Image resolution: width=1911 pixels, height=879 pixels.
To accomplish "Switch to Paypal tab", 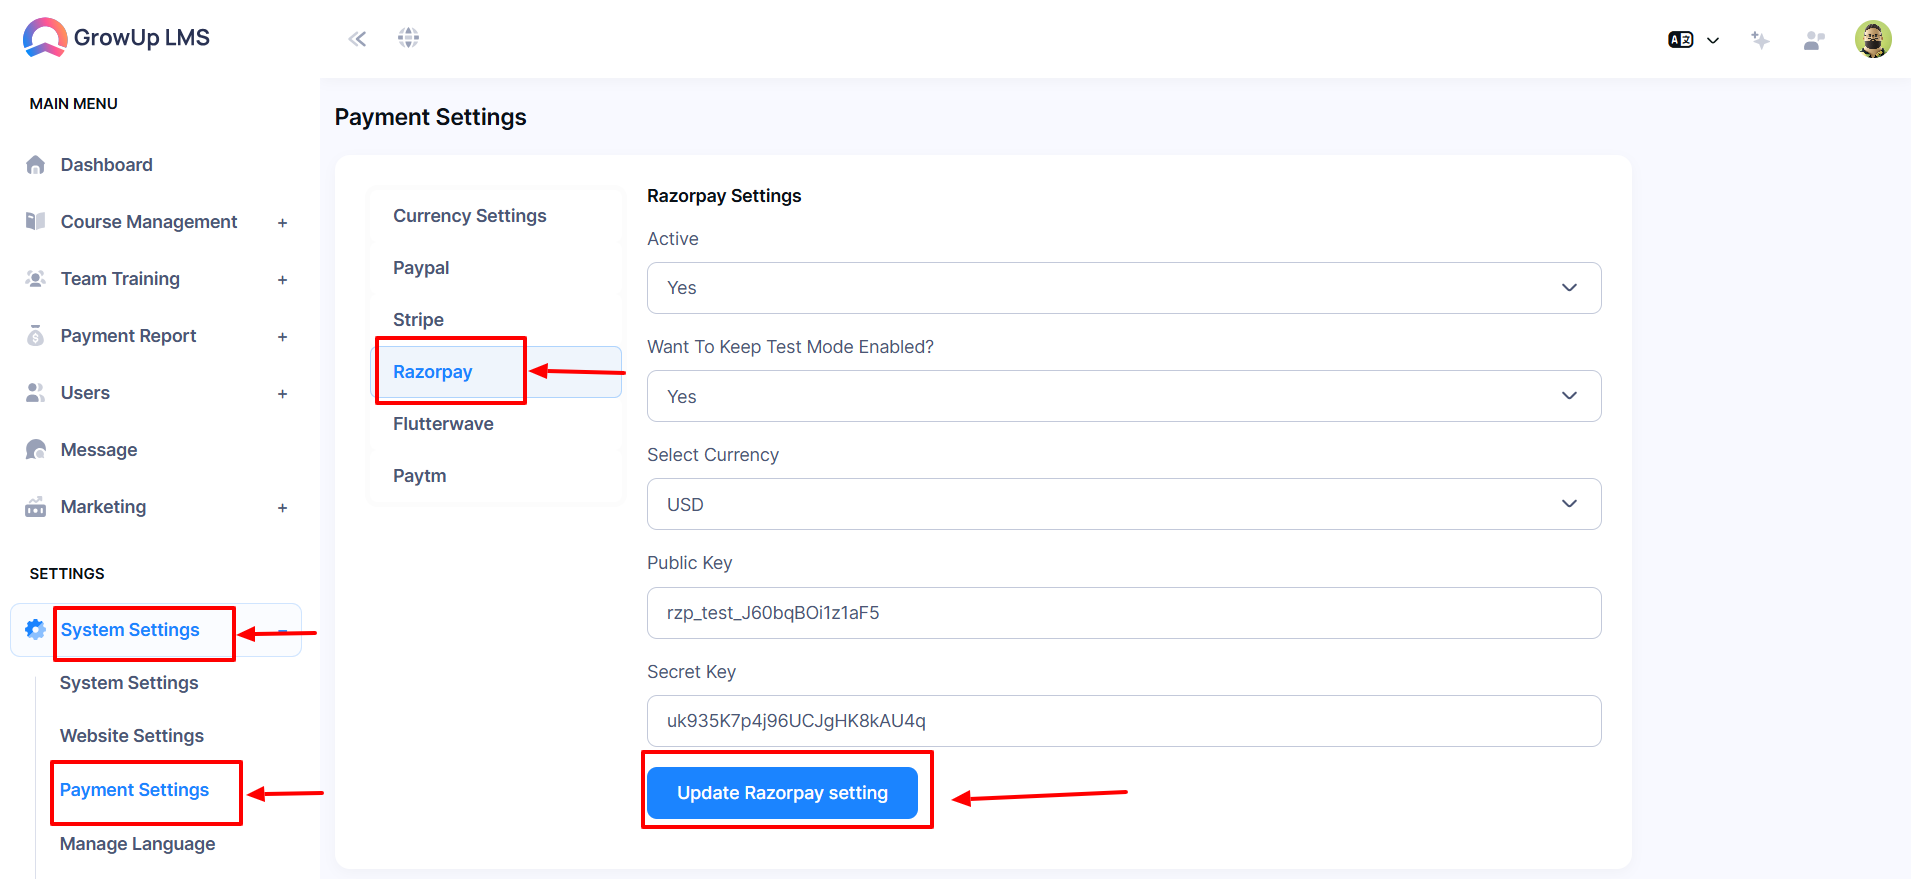I will point(495,268).
